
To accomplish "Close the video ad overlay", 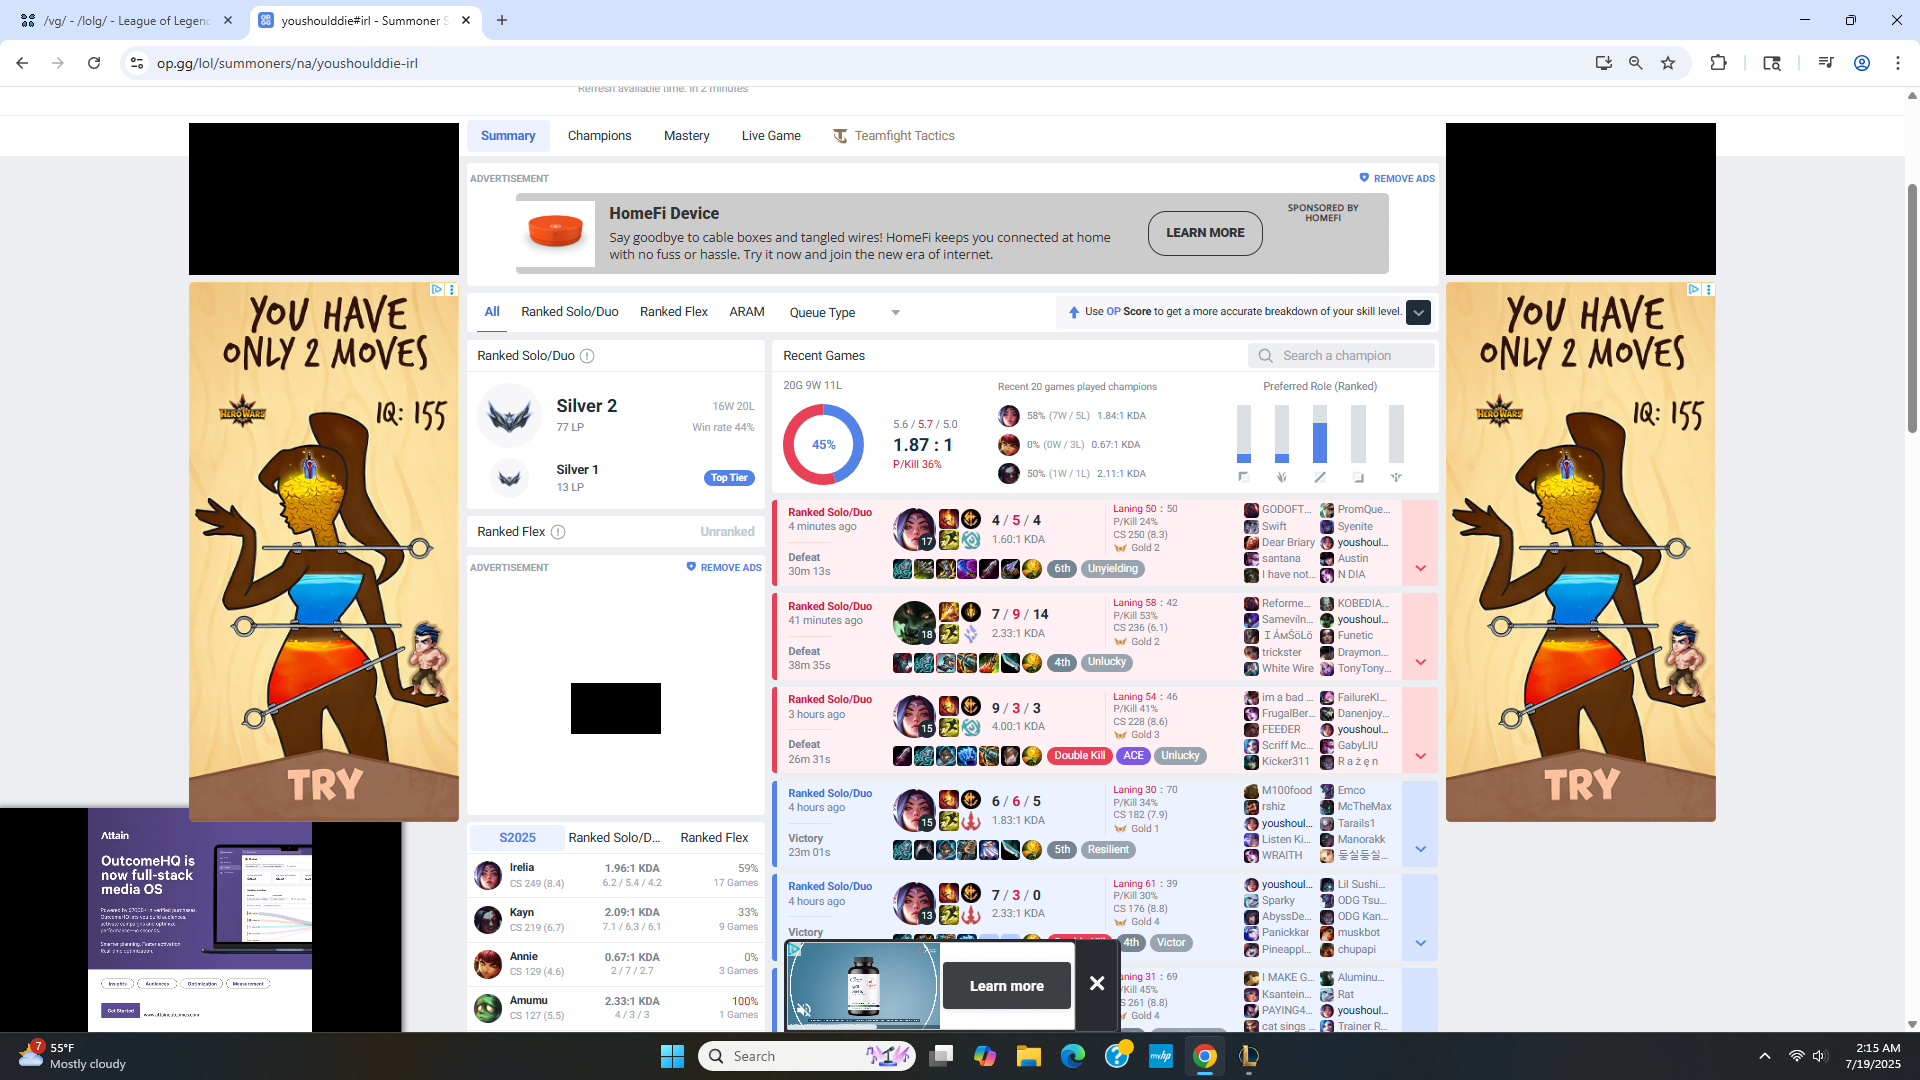I will [1097, 984].
